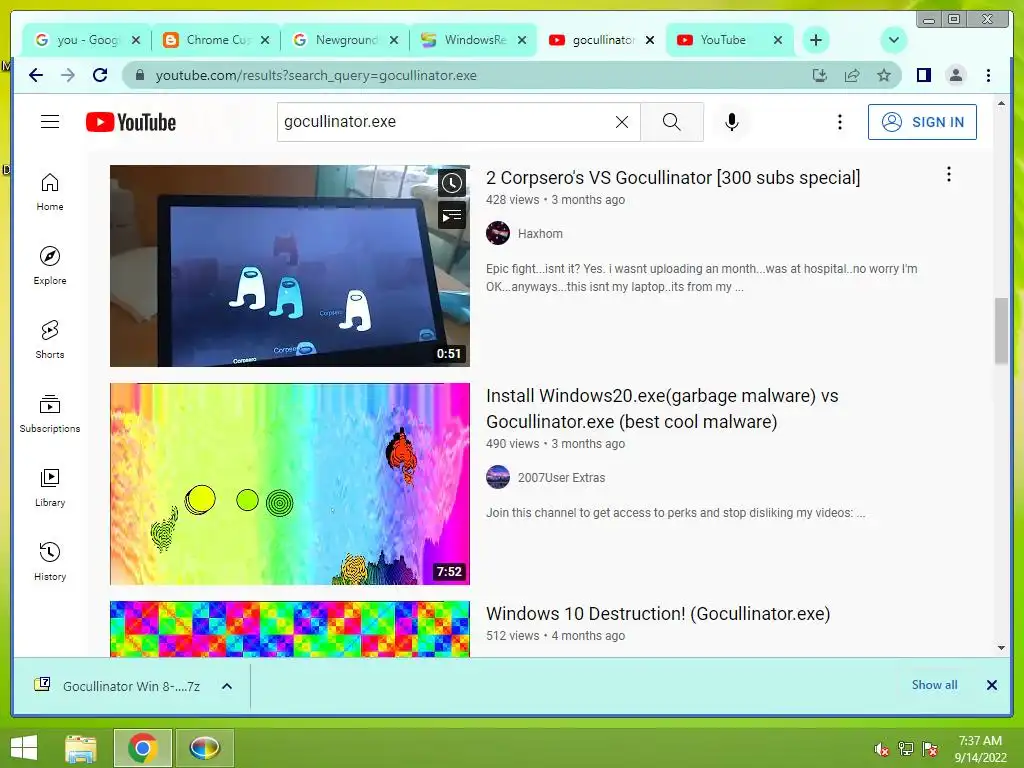
Task: Go to Home in sidebar
Action: coord(50,192)
